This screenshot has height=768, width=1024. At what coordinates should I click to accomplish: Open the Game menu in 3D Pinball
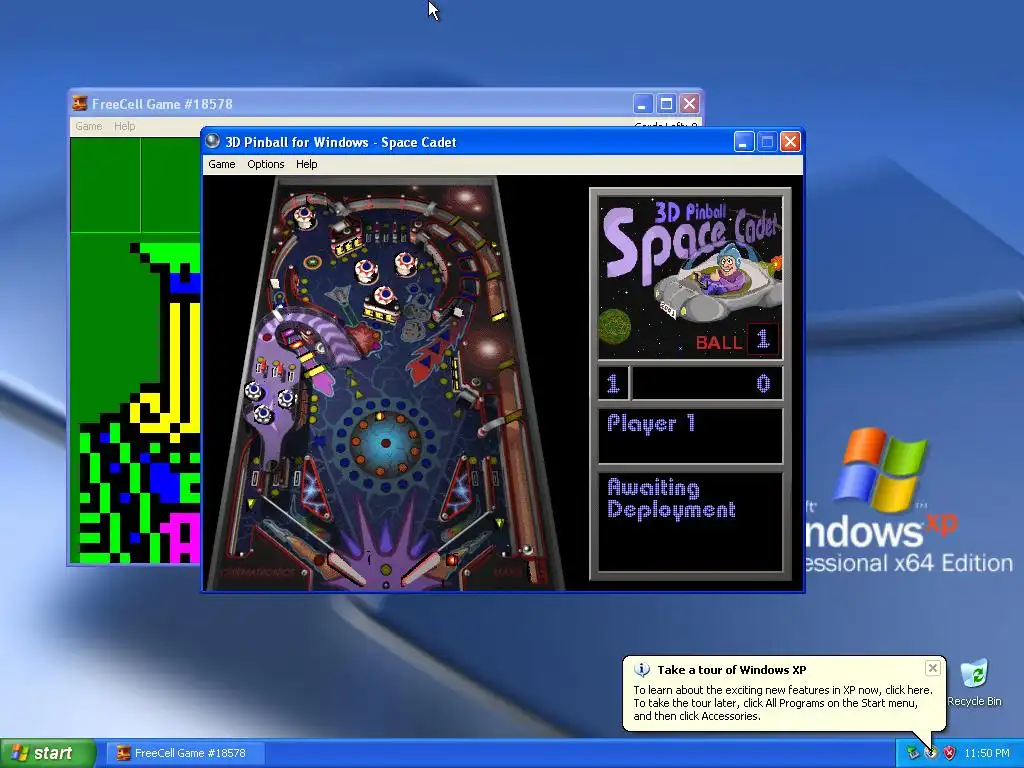[x=221, y=164]
